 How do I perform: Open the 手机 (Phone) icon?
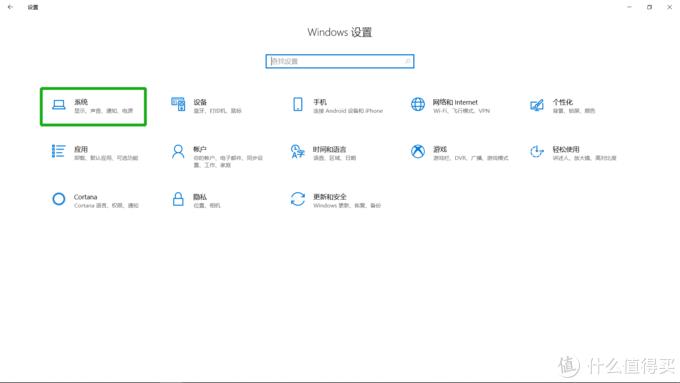(298, 104)
